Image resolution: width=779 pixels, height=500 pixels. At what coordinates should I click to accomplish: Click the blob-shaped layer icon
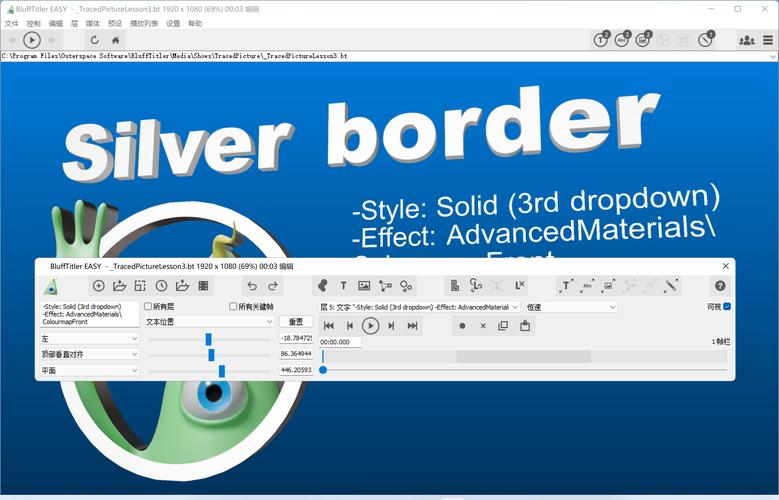[322, 286]
